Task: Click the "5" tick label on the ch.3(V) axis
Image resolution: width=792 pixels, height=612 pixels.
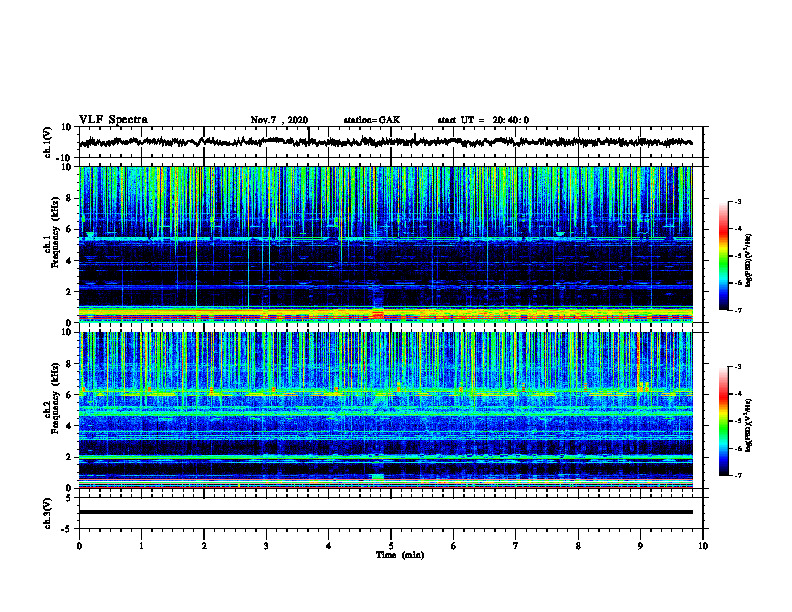Action: click(69, 498)
